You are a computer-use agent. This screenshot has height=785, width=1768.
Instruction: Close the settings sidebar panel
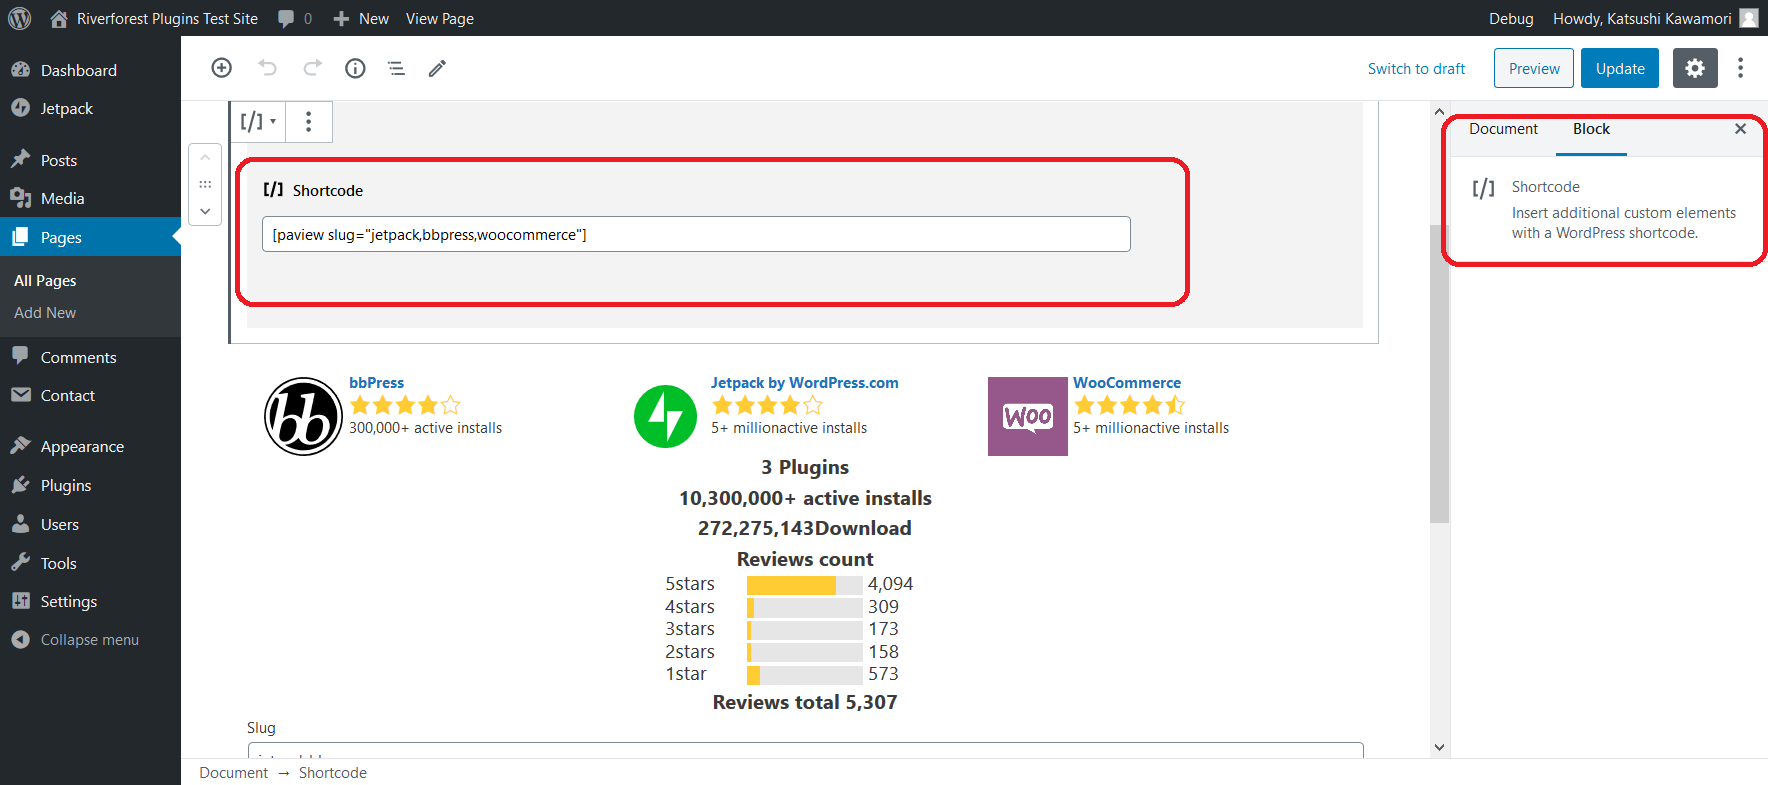[x=1740, y=129]
